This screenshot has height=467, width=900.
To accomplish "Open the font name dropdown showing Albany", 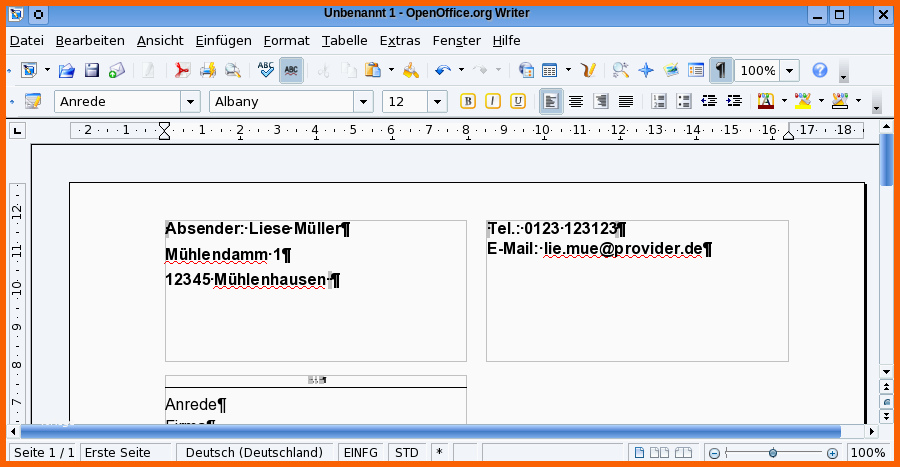I will pyautogui.click(x=363, y=102).
